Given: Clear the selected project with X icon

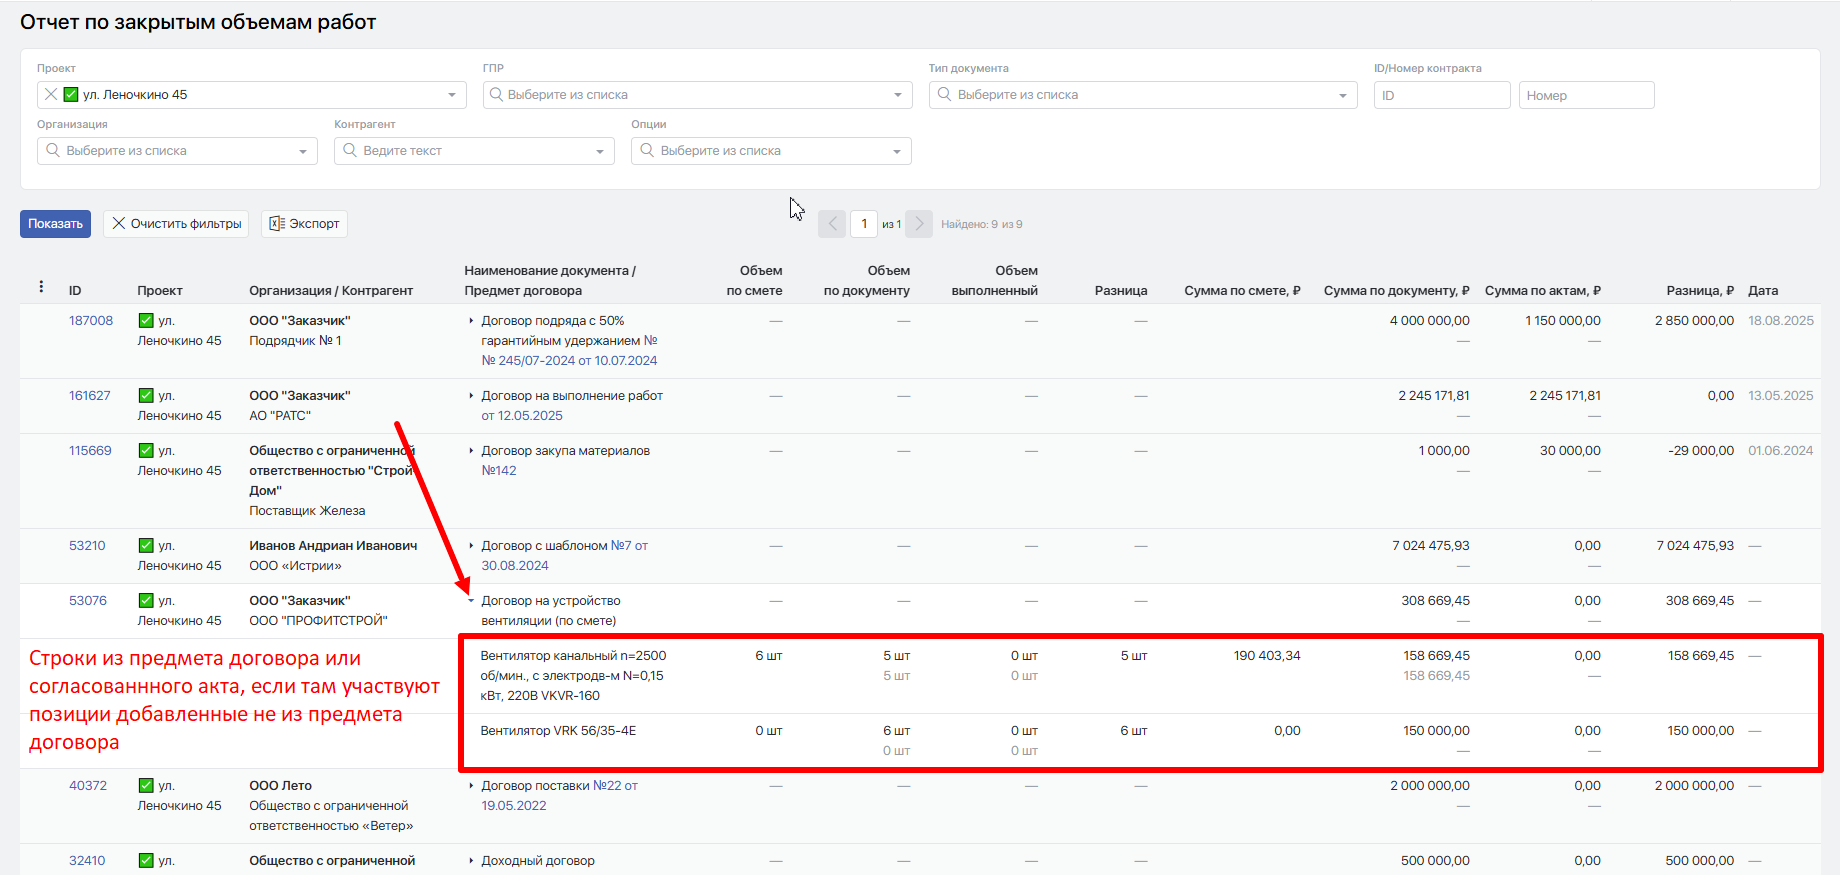Looking at the screenshot, I should tap(51, 94).
